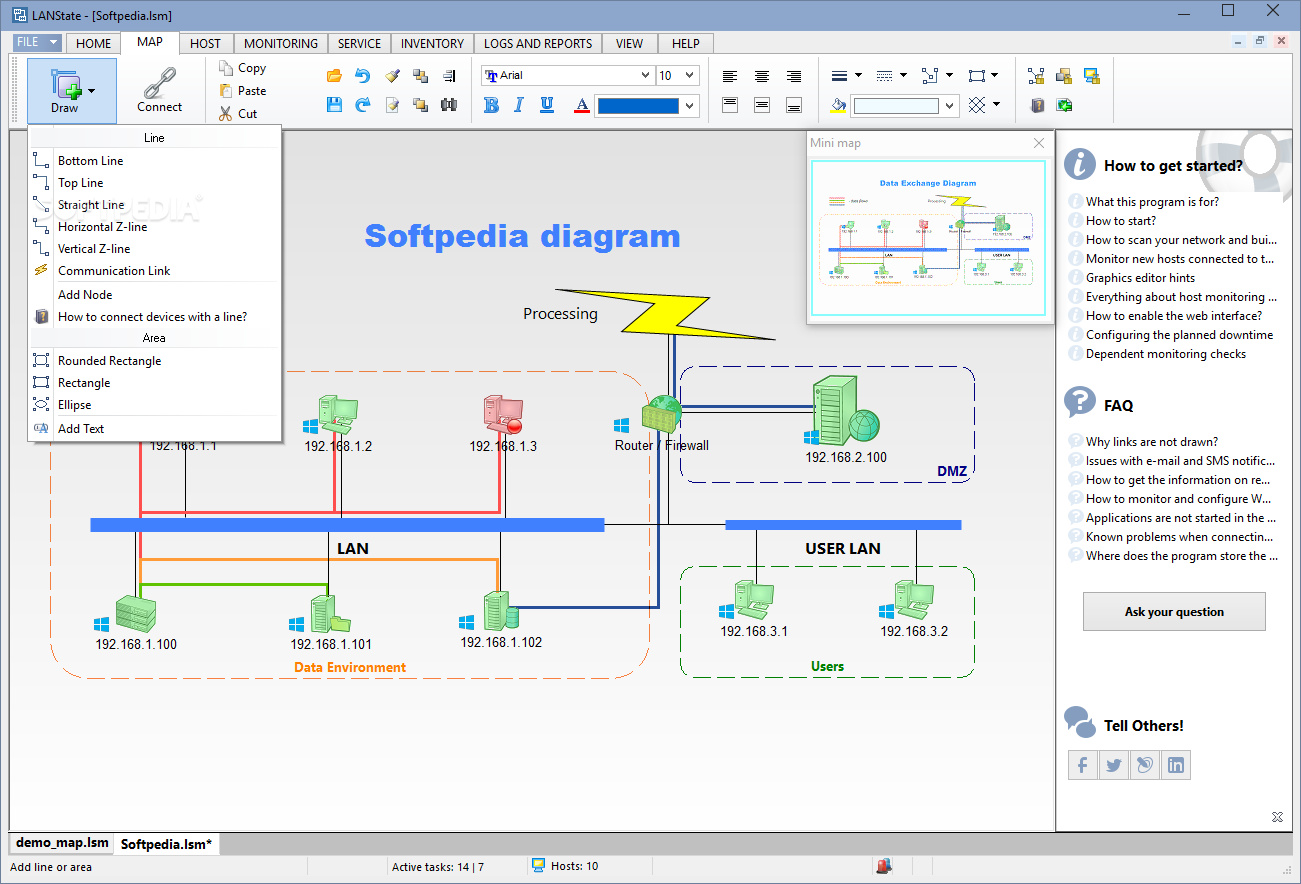Open the Arial font name dropdown
Viewport: 1301px width, 884px height.
[x=645, y=75]
